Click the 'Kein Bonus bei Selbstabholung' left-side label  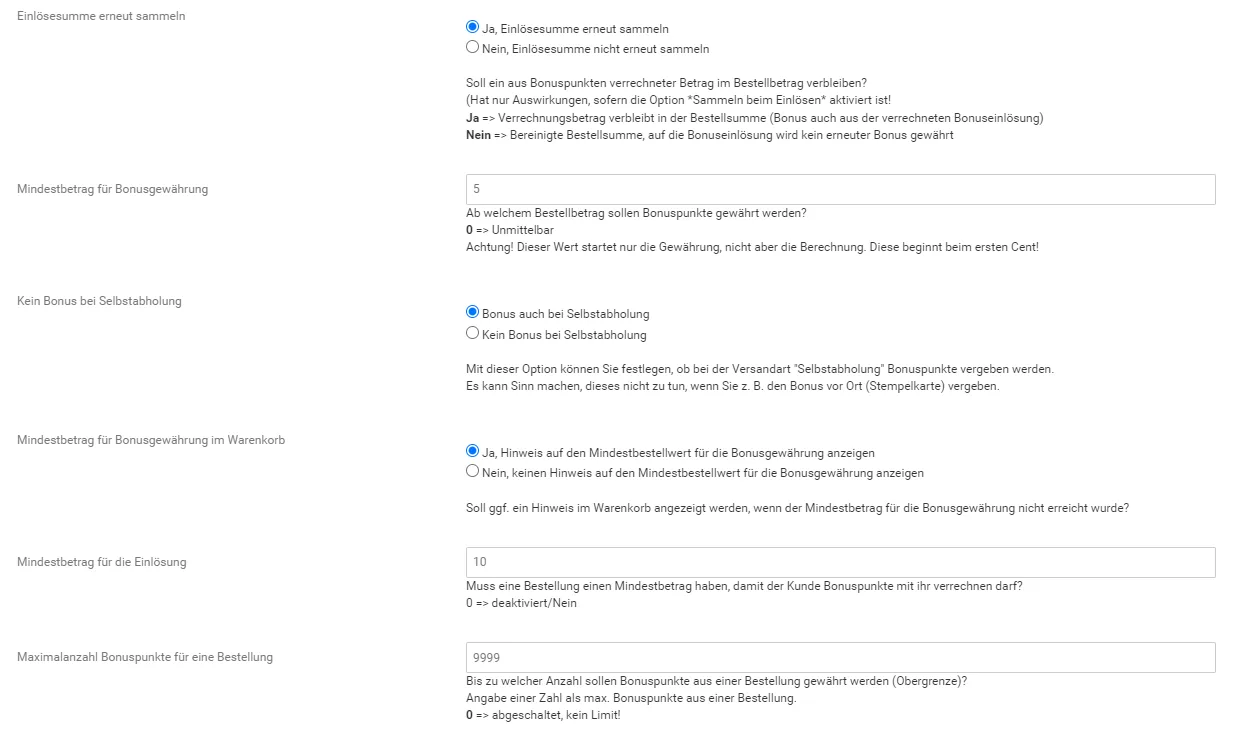(x=100, y=300)
